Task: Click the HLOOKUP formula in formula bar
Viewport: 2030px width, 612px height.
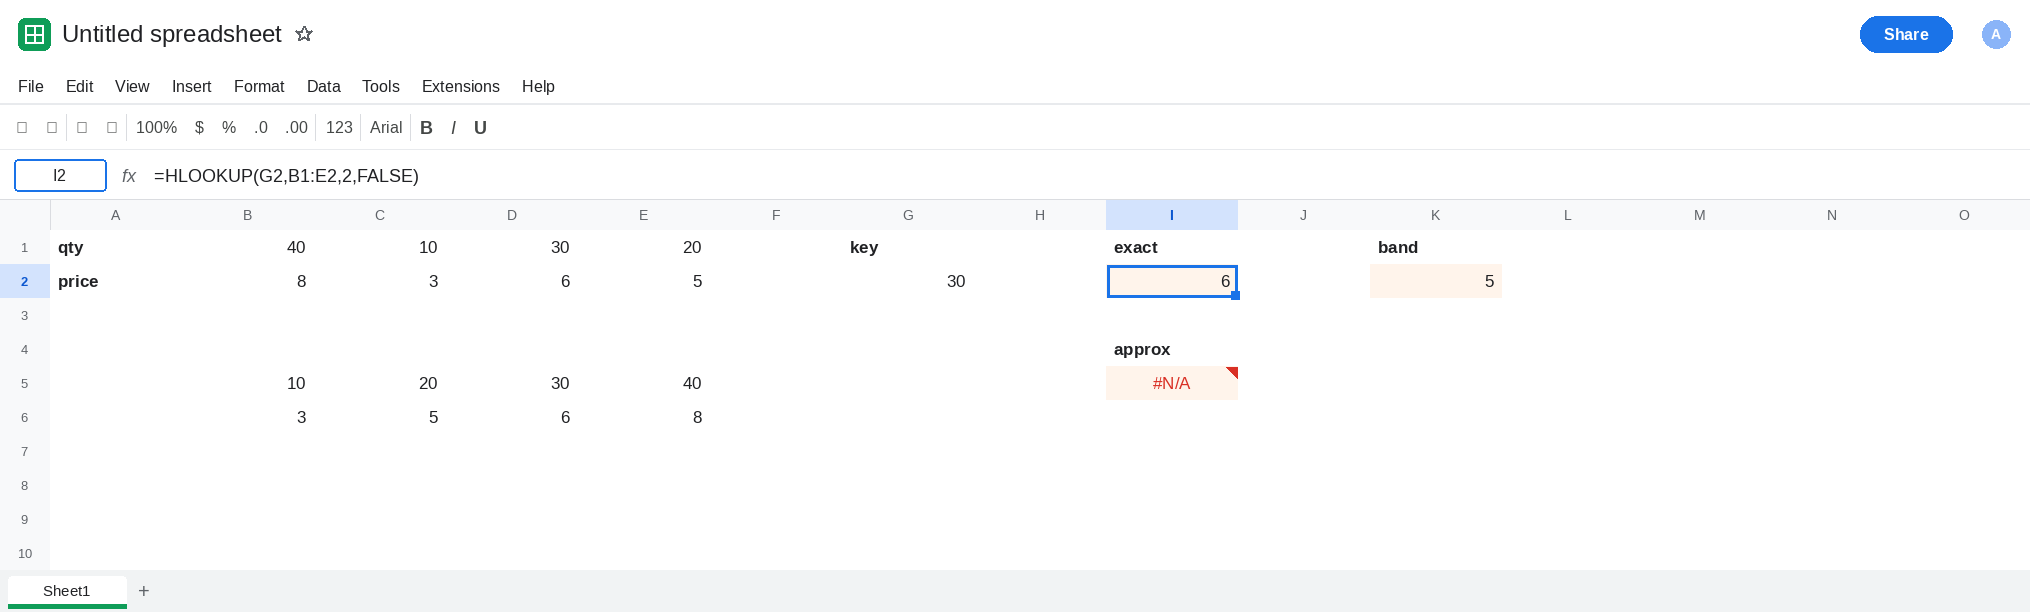Action: (x=286, y=176)
